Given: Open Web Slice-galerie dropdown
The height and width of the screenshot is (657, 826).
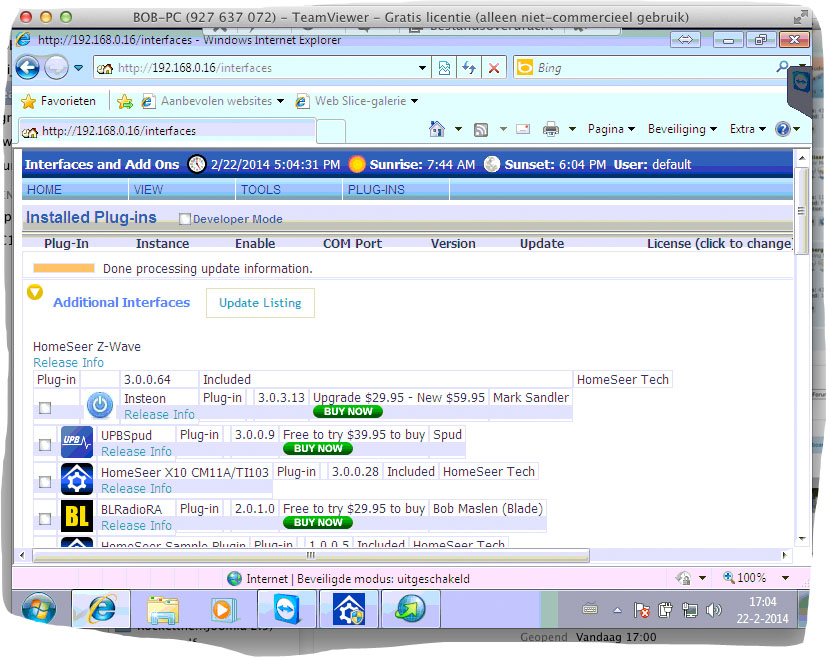Looking at the screenshot, I should [357, 101].
